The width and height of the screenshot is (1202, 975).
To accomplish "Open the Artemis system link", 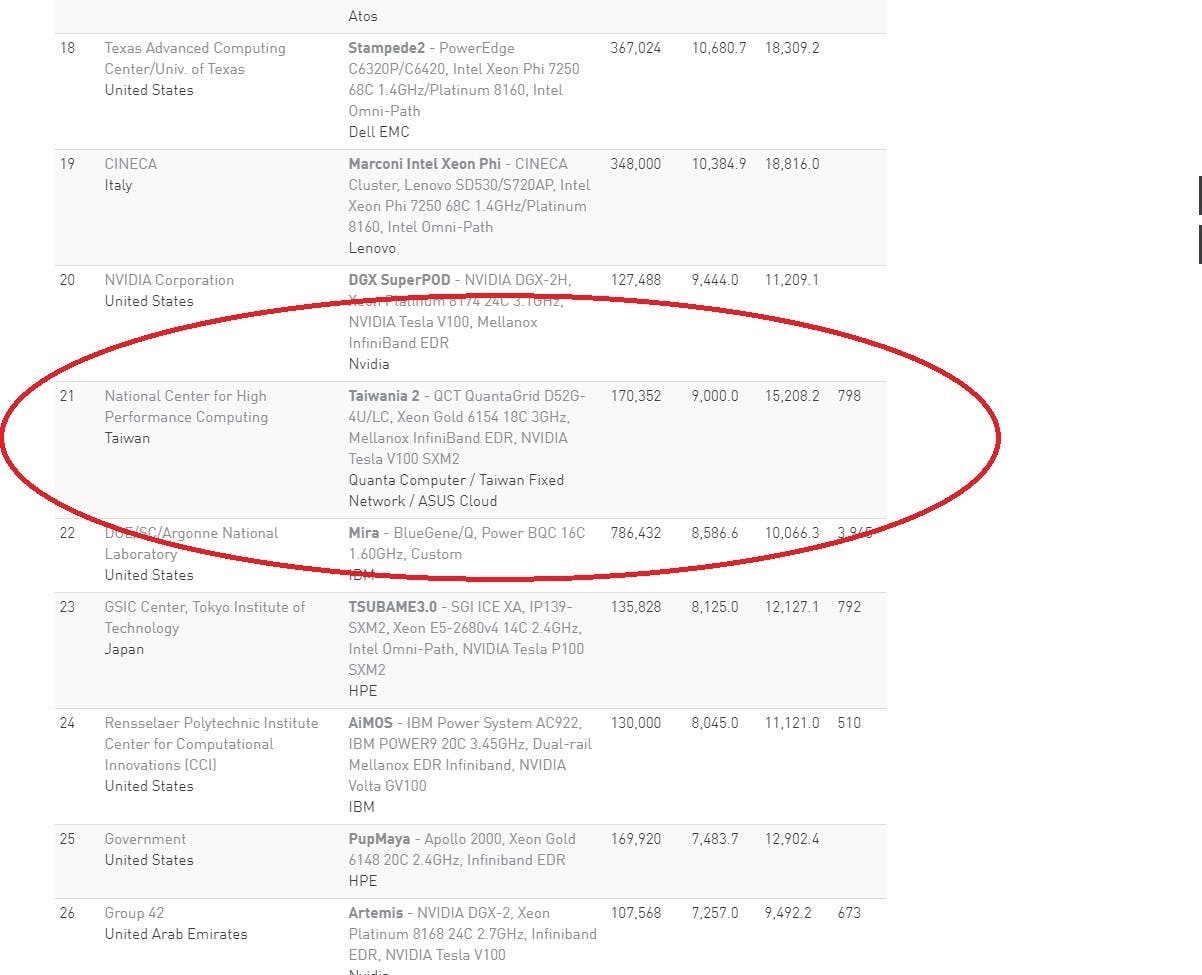I will point(375,913).
